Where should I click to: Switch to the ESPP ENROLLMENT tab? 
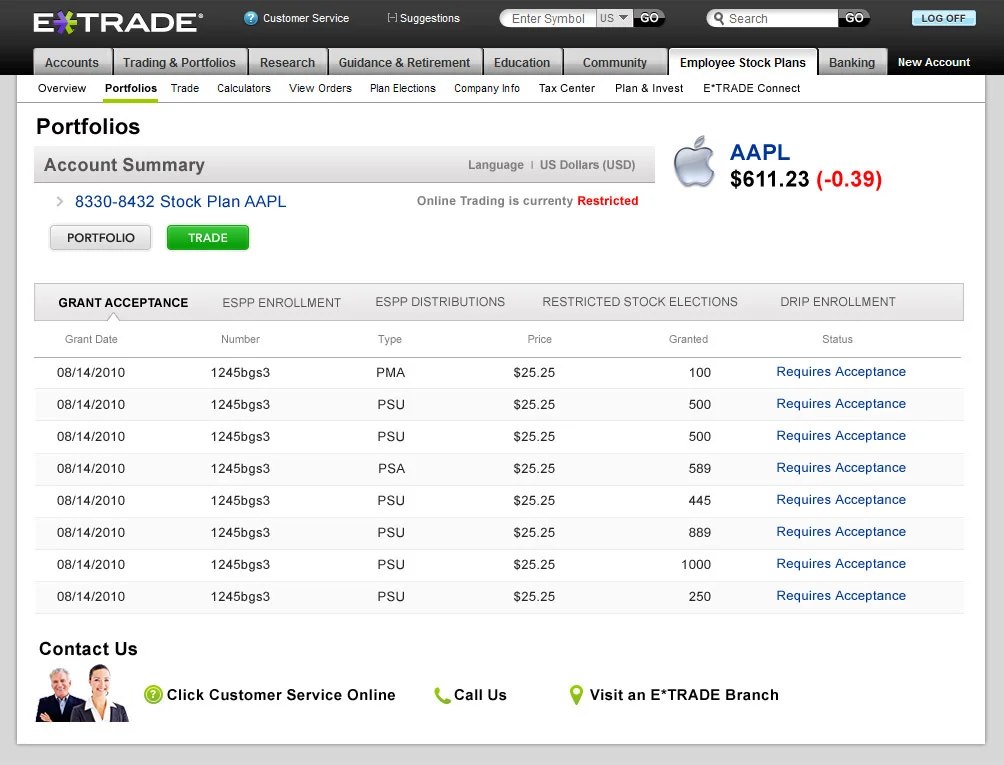click(x=281, y=303)
